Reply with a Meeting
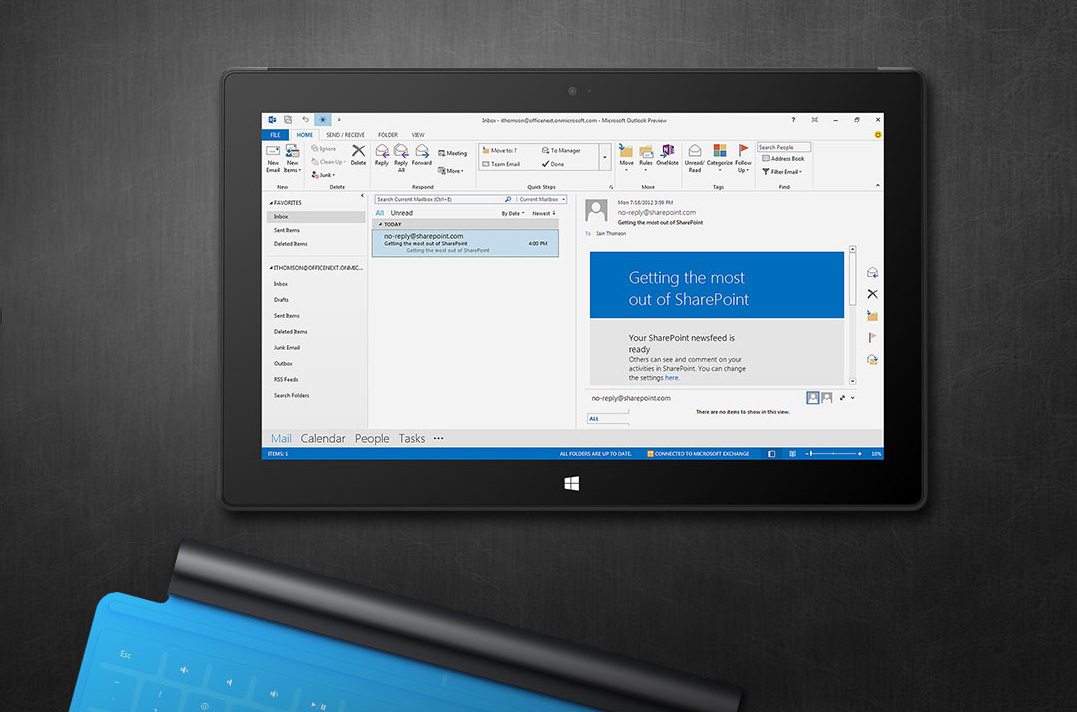Screen dimensions: 1077x712 pos(453,153)
